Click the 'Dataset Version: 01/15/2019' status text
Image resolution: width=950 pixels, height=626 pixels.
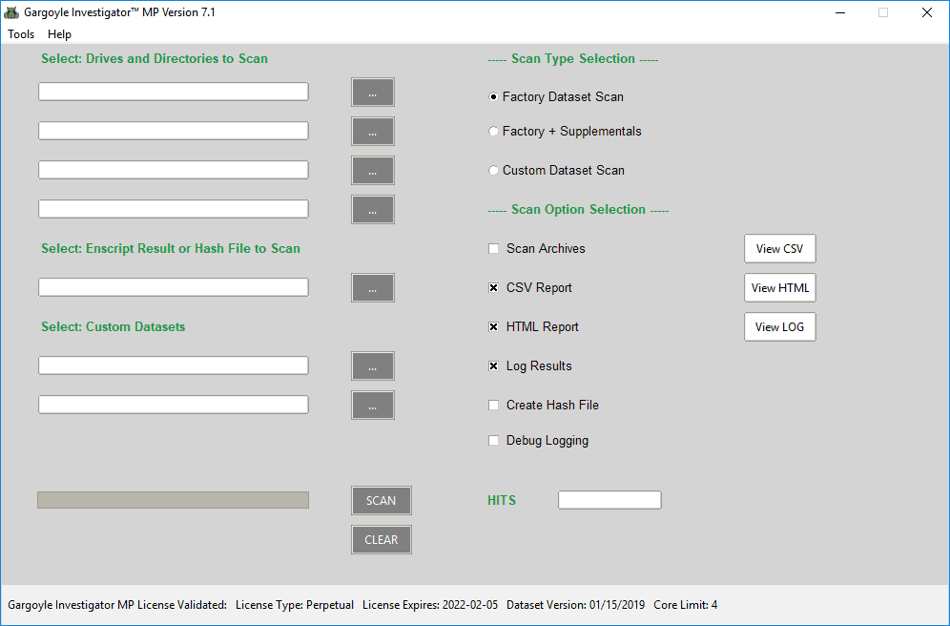click(576, 605)
